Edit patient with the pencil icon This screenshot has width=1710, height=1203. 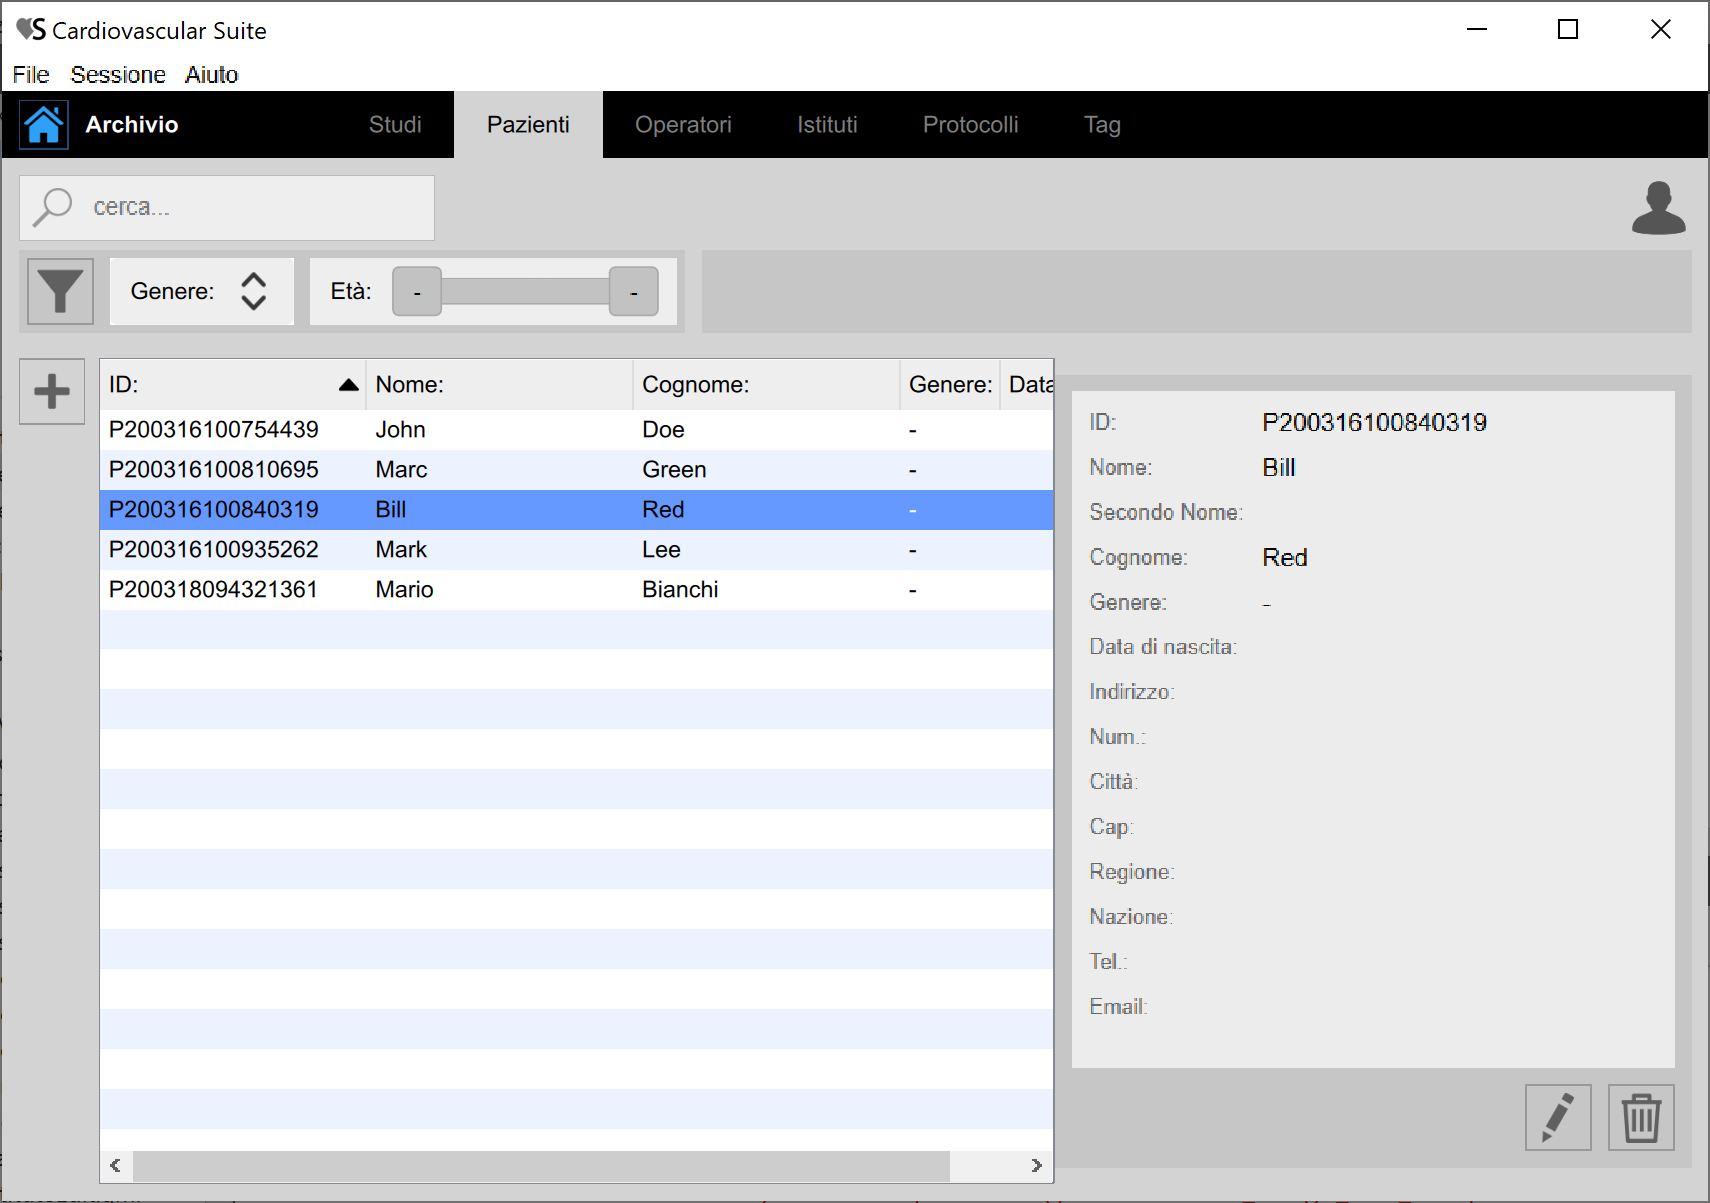(x=1557, y=1117)
